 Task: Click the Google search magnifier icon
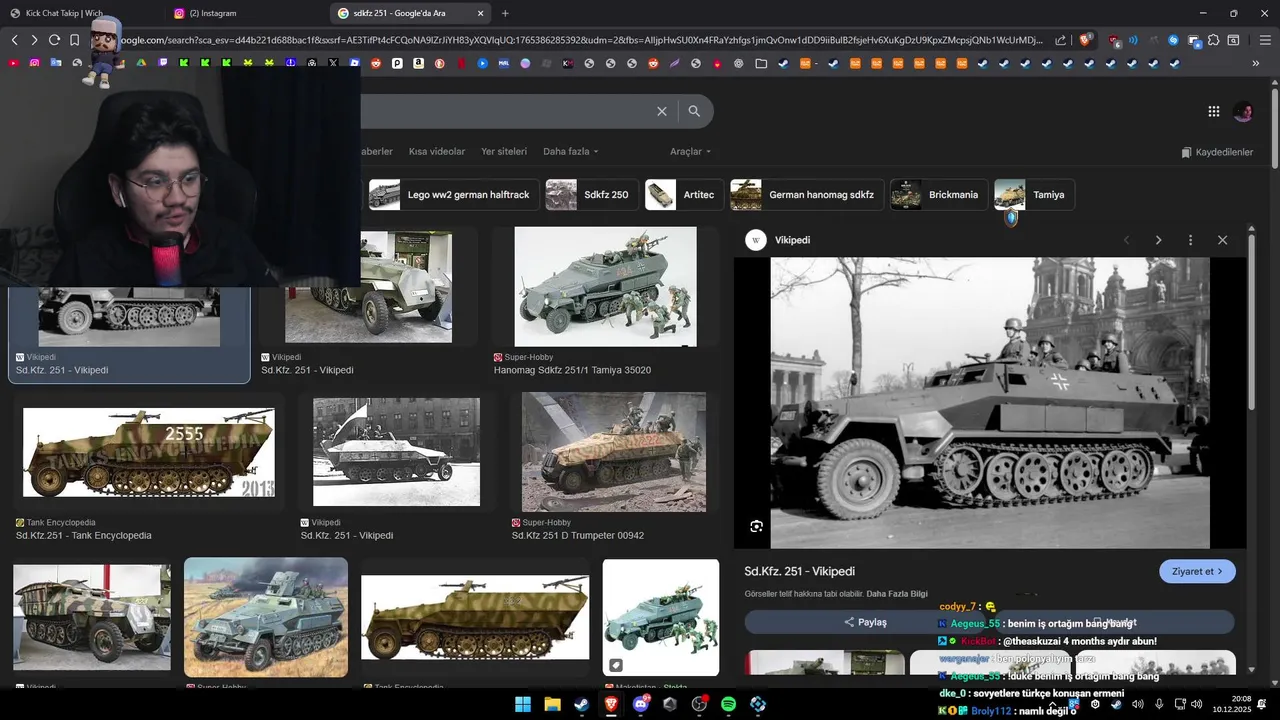[x=694, y=111]
